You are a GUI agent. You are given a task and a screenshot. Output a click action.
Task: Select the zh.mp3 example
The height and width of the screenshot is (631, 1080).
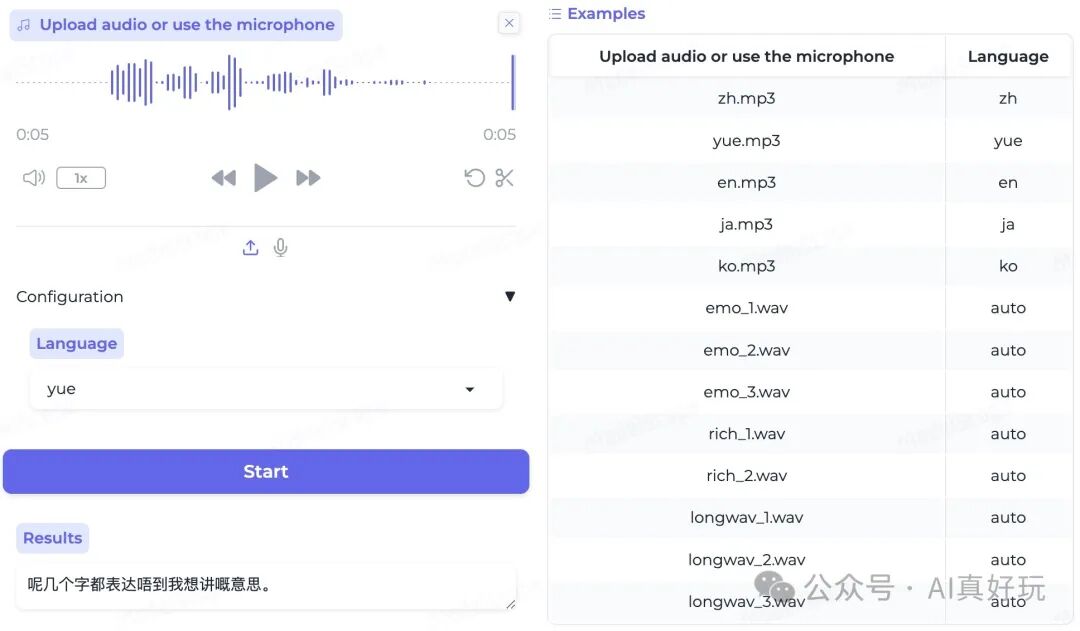click(746, 99)
